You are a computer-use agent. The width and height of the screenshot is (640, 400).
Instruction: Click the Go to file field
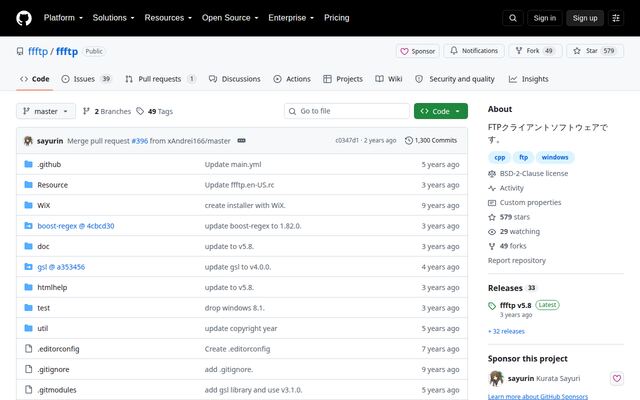pyautogui.click(x=347, y=111)
